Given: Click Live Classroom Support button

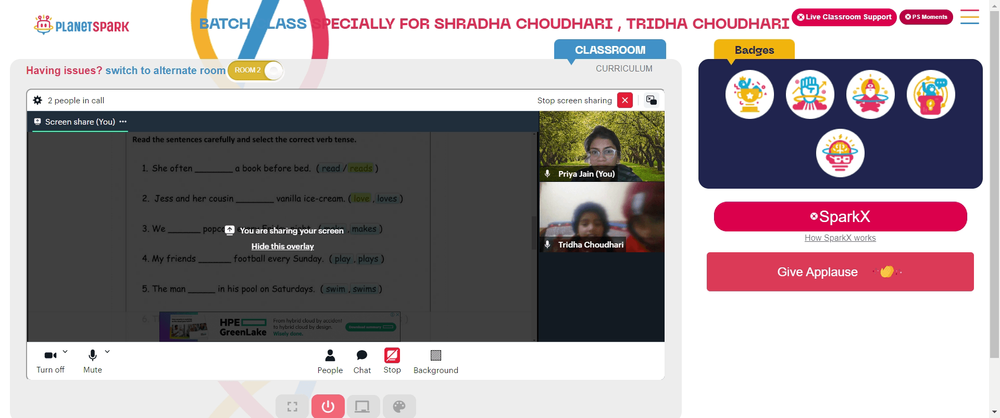Looking at the screenshot, I should (x=844, y=17).
